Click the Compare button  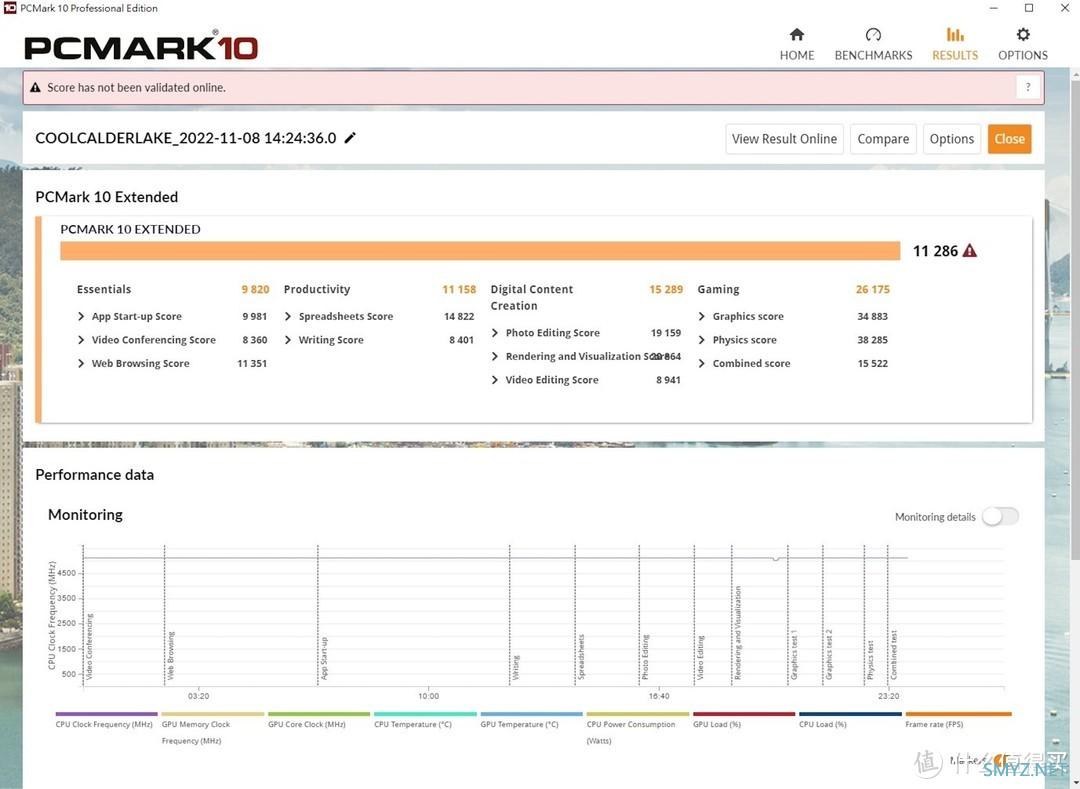[883, 139]
